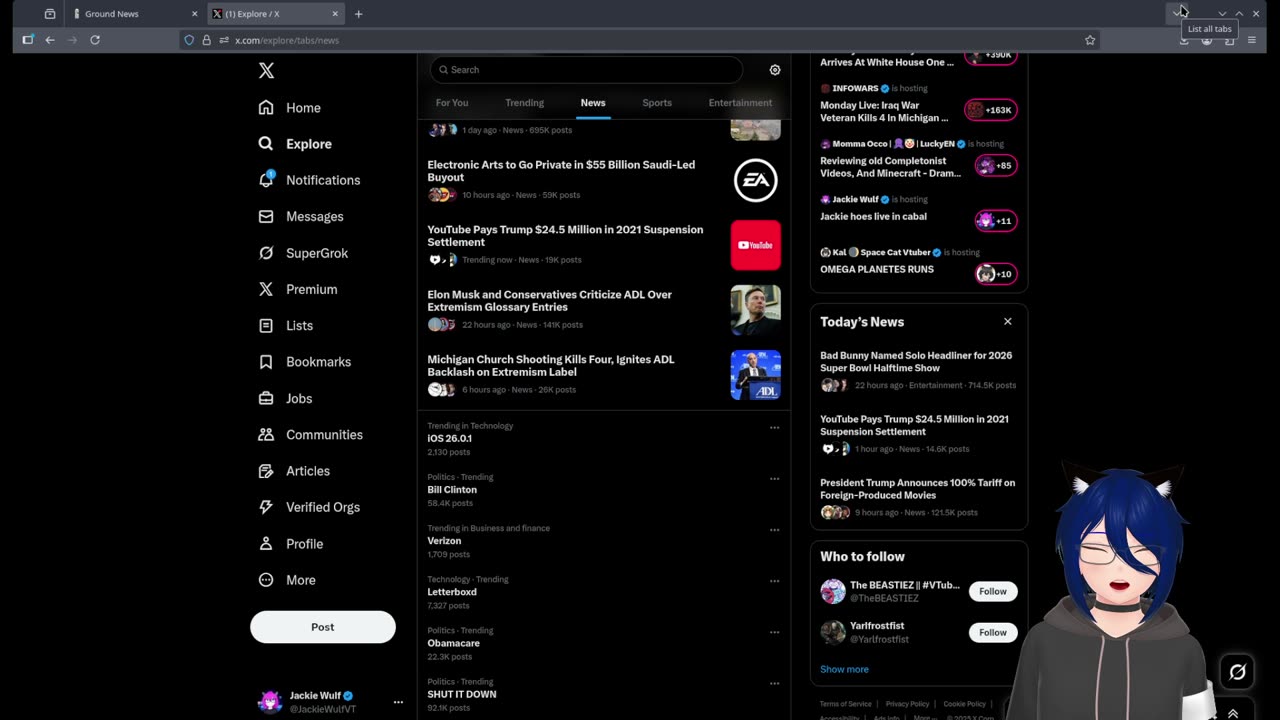The width and height of the screenshot is (1280, 720).
Task: Open the Cookie Policy link
Action: (x=964, y=704)
